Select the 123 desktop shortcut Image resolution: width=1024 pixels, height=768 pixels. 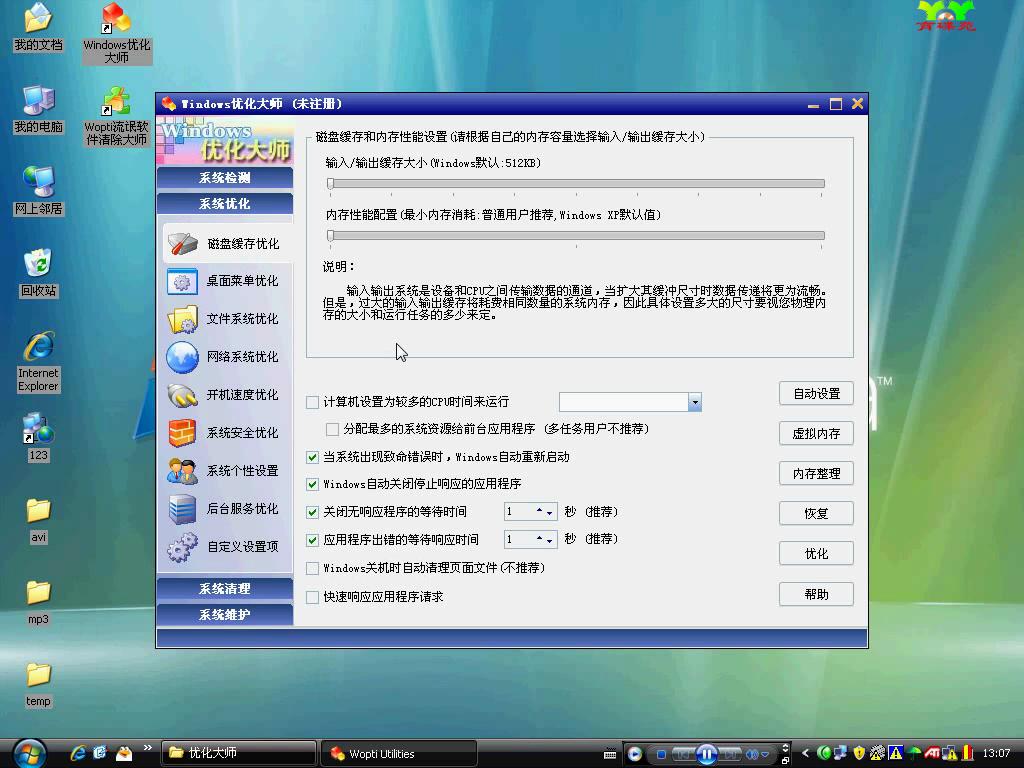(x=38, y=437)
